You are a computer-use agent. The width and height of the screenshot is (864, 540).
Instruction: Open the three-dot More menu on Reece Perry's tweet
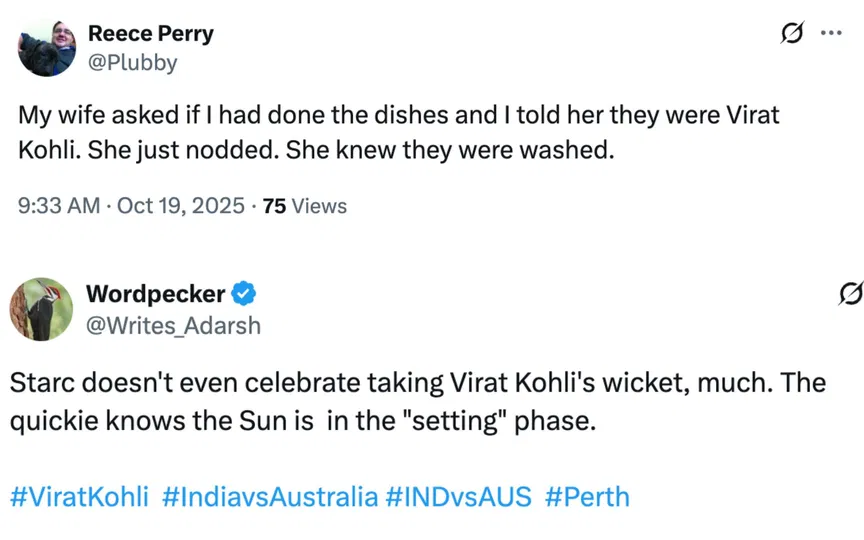(830, 33)
